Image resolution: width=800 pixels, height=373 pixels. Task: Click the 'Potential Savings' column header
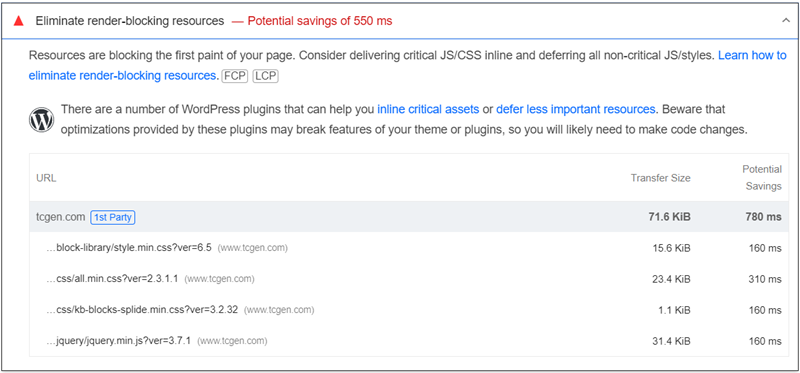[762, 178]
